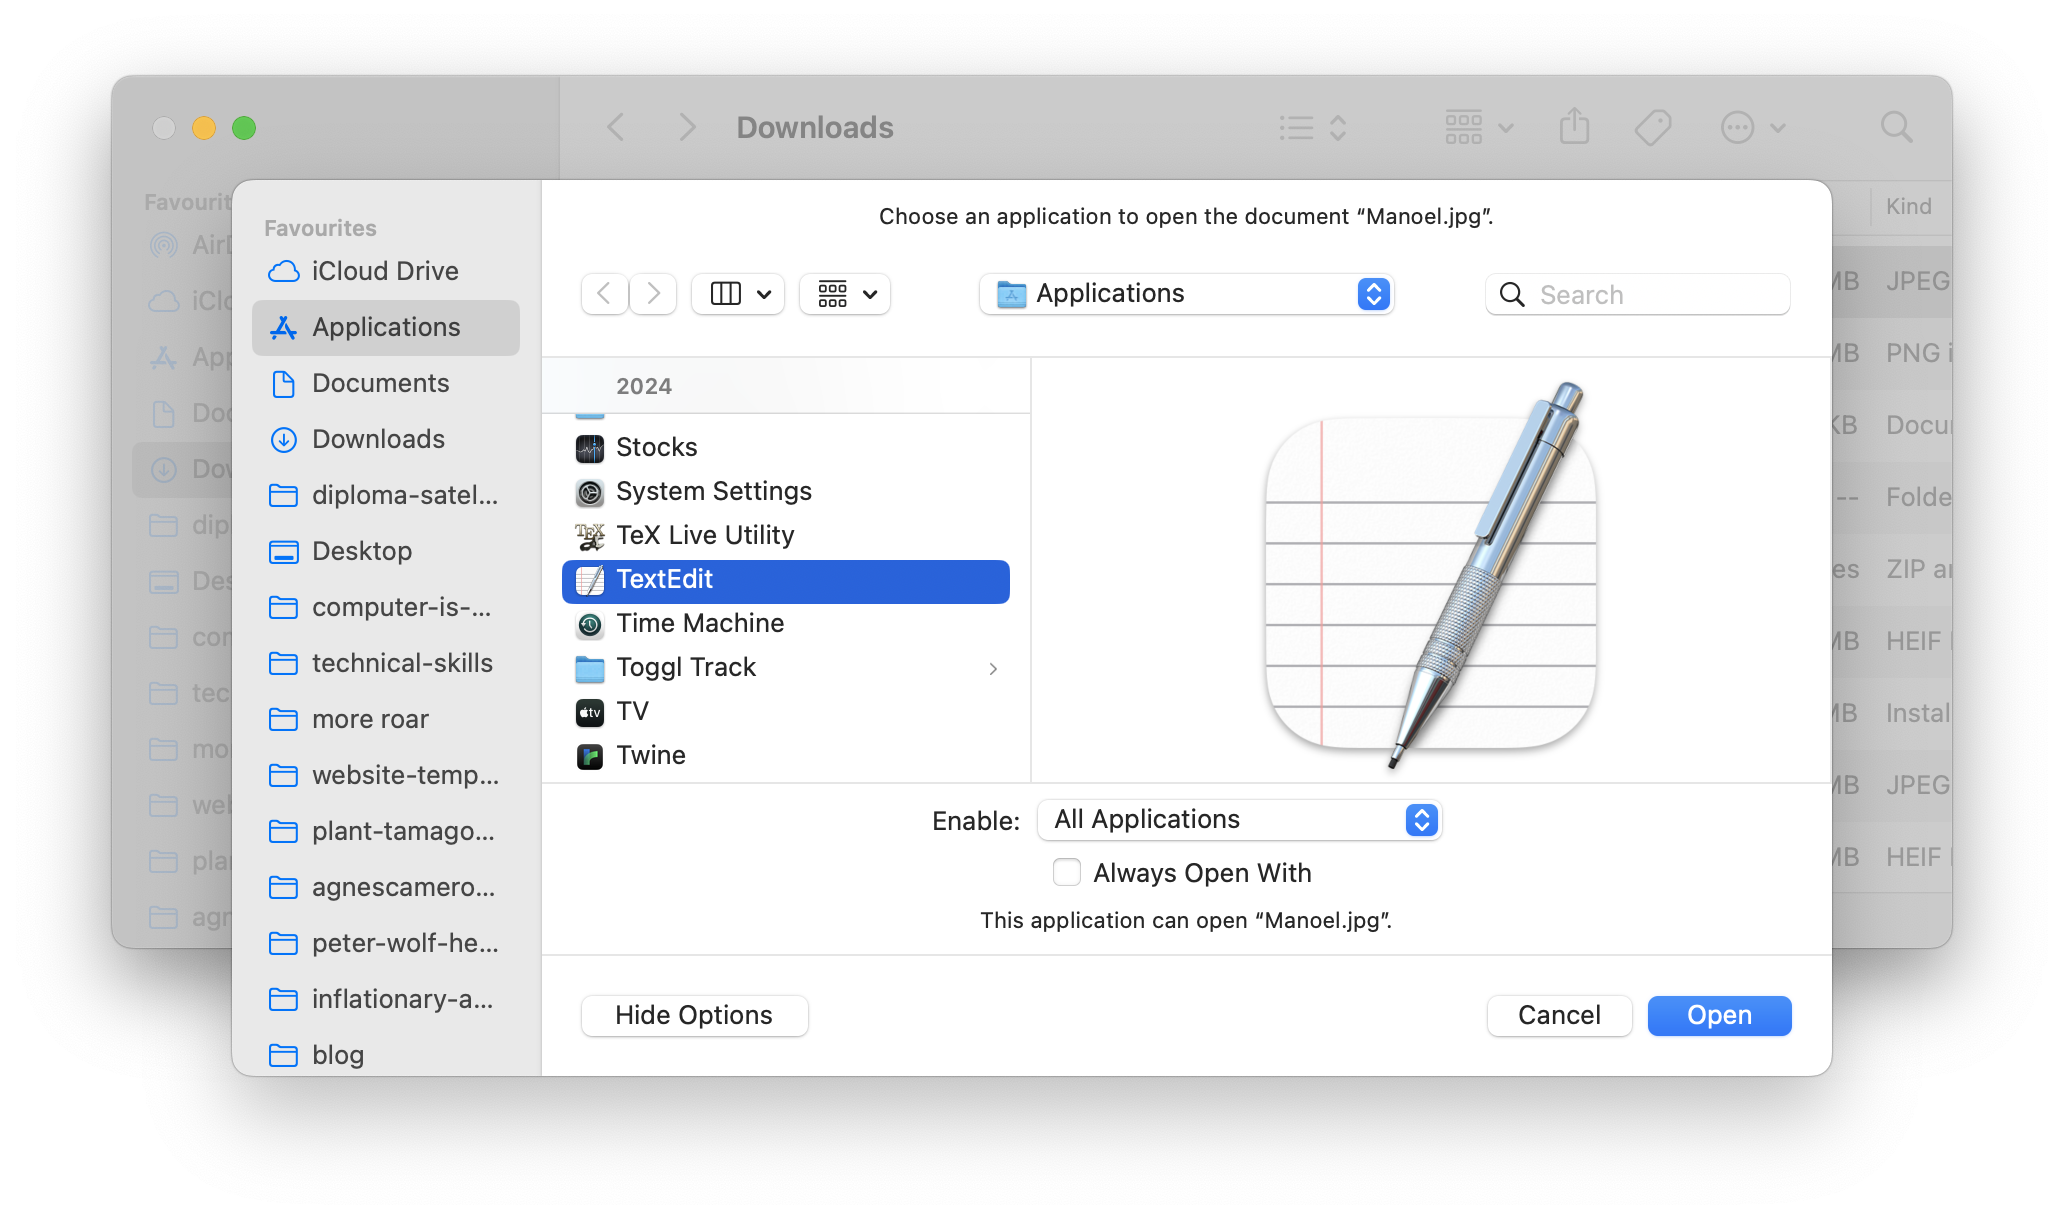
Task: Open the website-temp... folder in sidebar
Action: [386, 775]
